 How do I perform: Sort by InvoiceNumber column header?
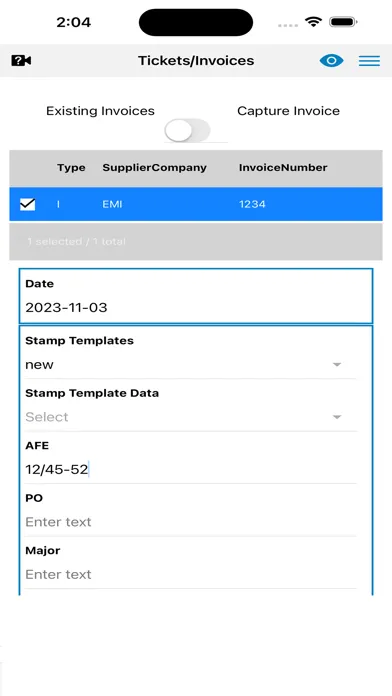pyautogui.click(x=283, y=167)
